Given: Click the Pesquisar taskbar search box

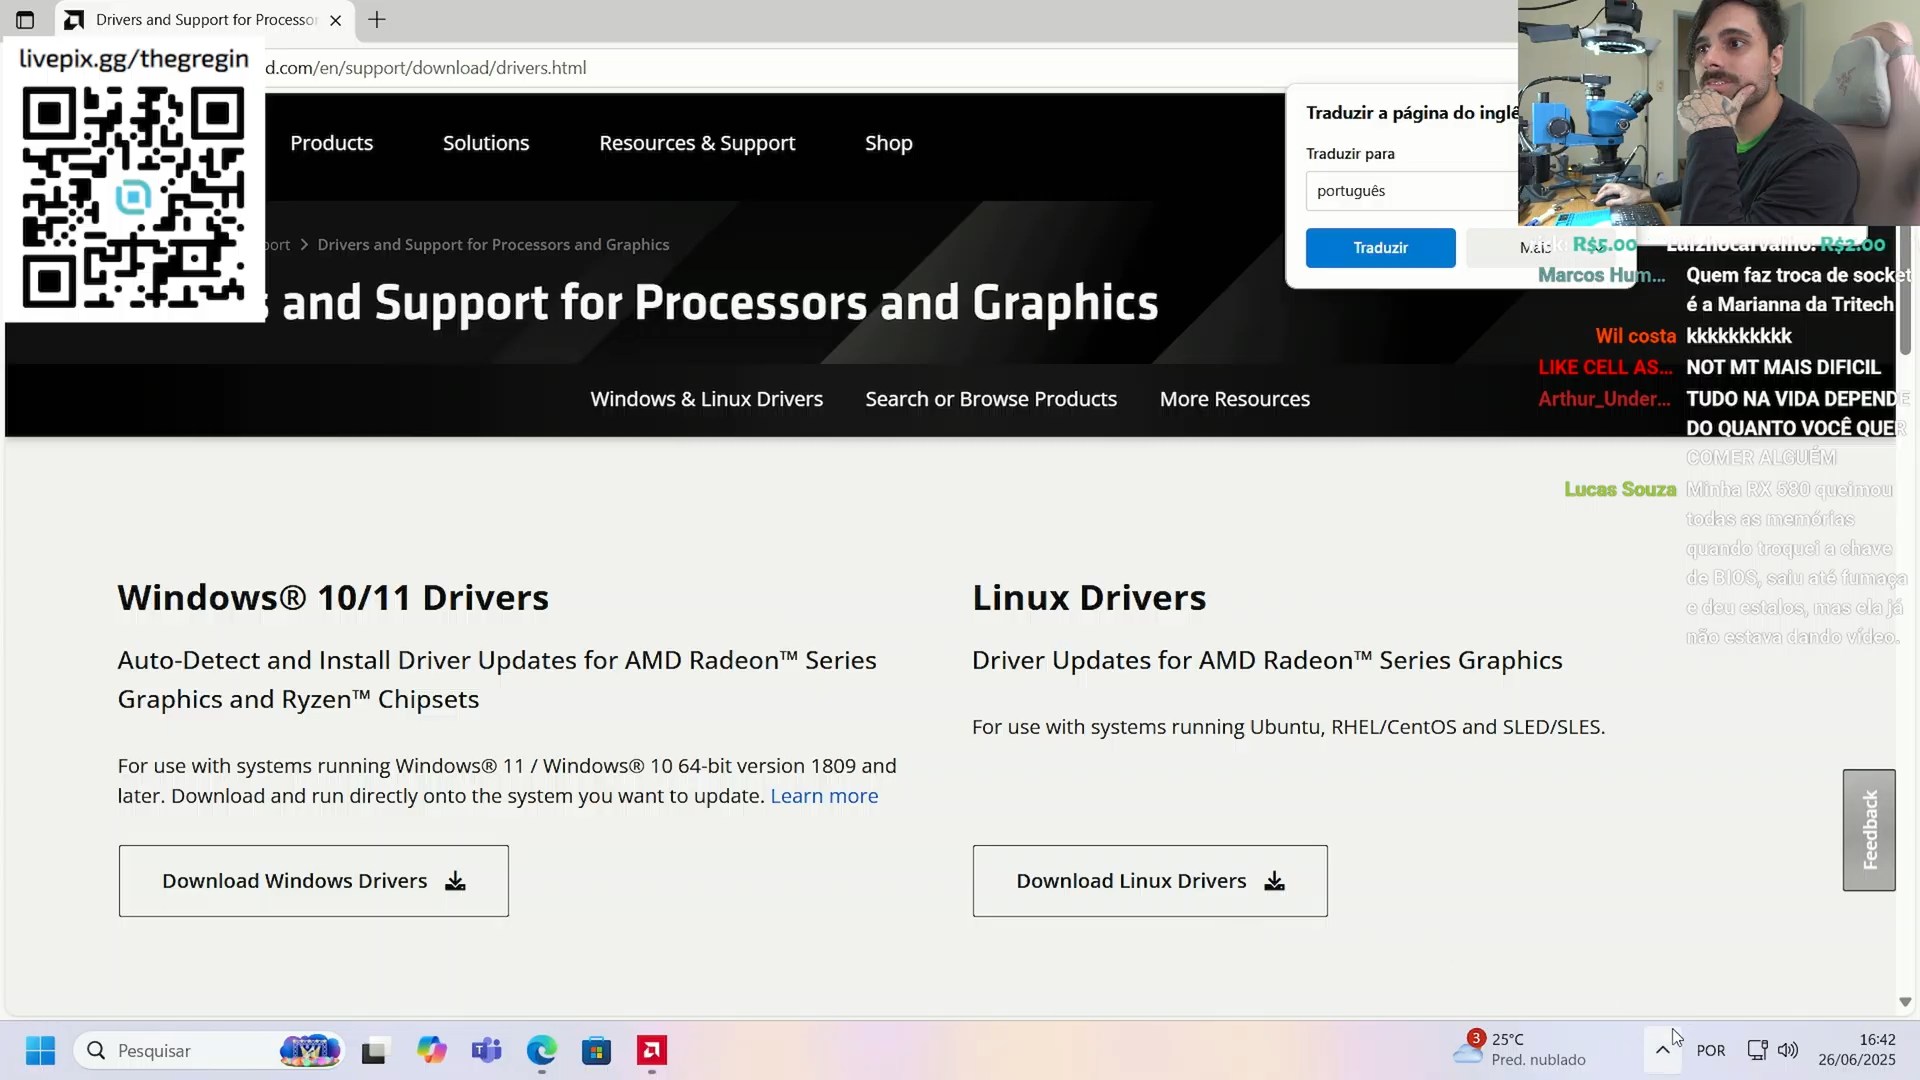Looking at the screenshot, I should [x=208, y=1051].
